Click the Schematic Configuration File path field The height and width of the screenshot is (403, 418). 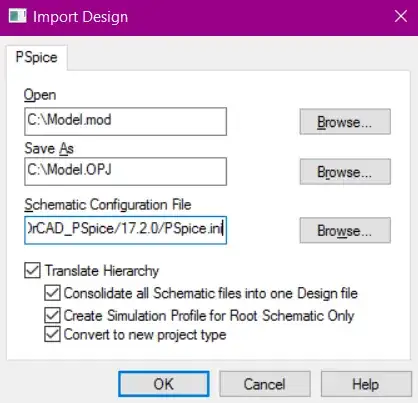coord(125,230)
